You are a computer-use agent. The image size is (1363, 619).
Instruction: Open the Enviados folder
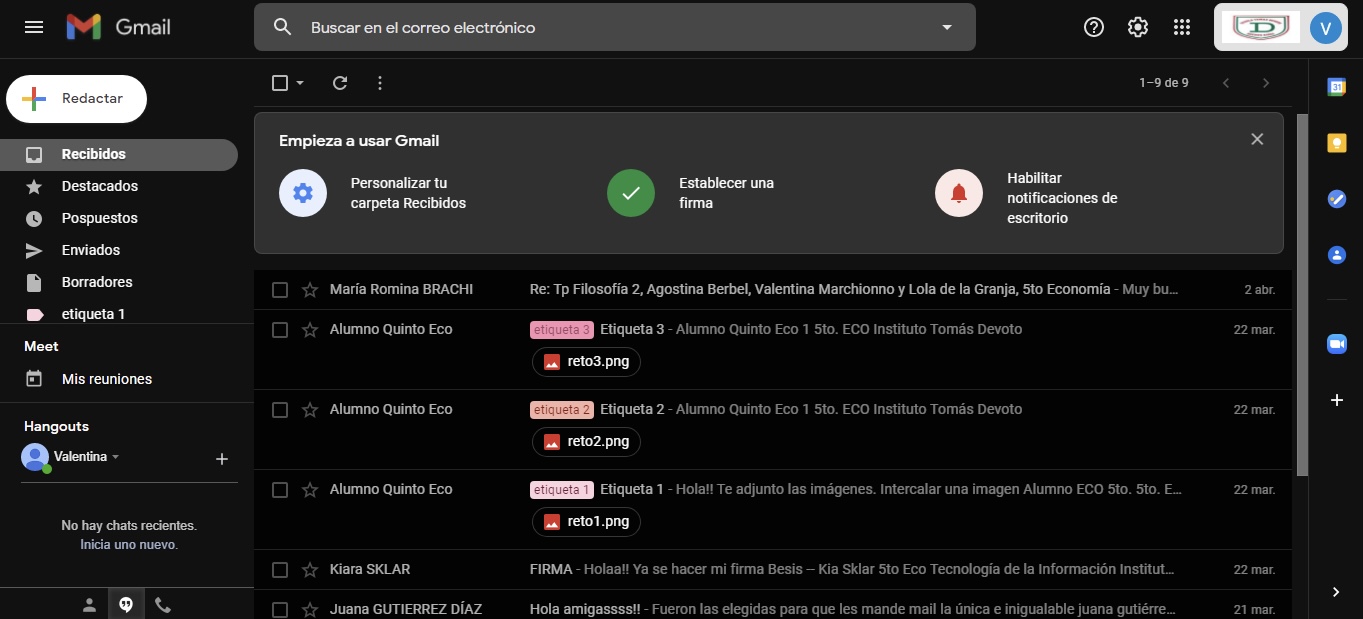[119, 250]
